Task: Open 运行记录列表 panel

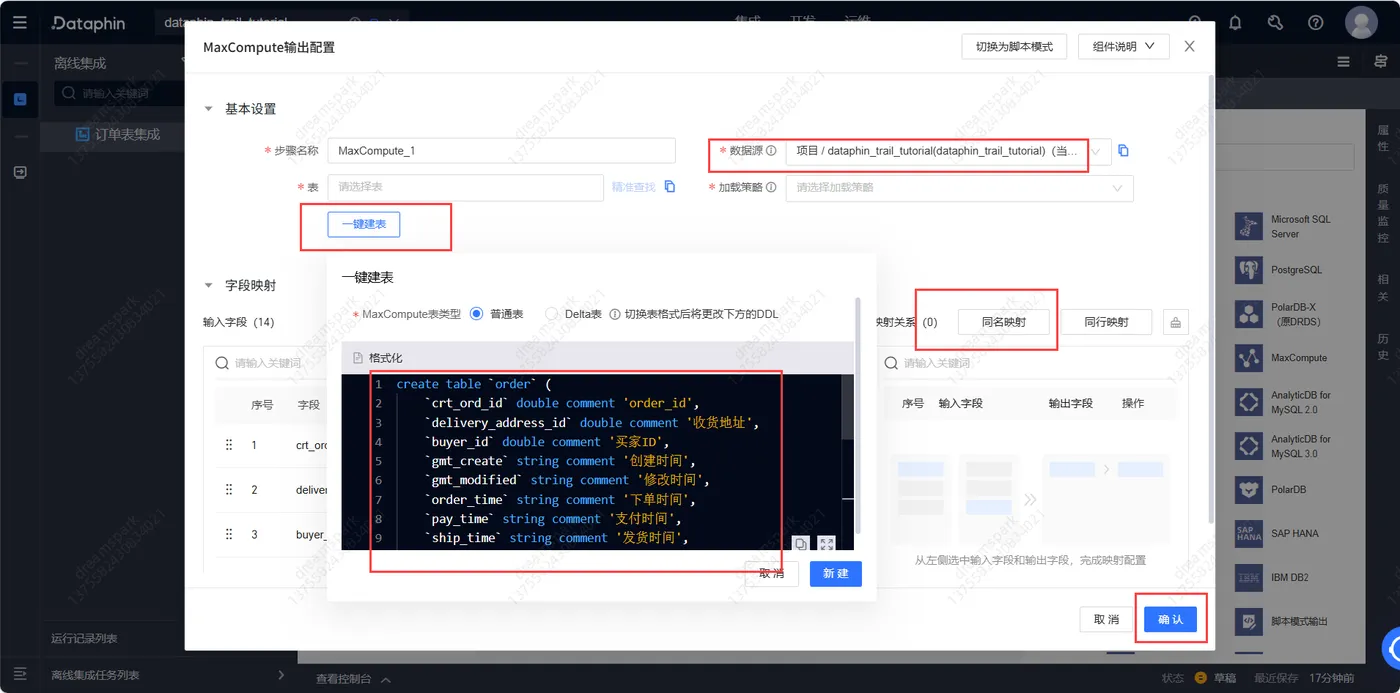Action: point(84,638)
